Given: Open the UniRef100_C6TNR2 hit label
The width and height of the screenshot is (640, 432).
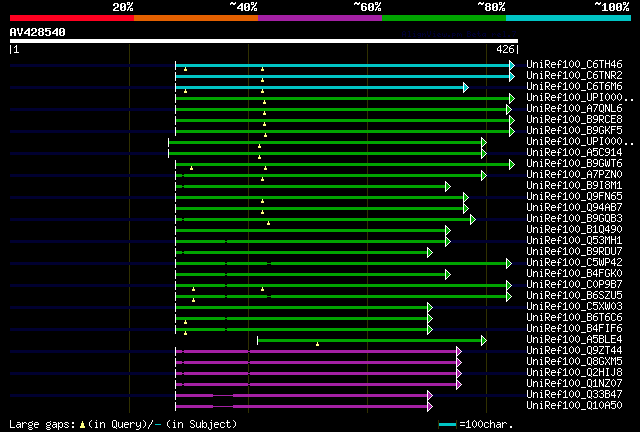Looking at the screenshot, I should pos(574,76).
